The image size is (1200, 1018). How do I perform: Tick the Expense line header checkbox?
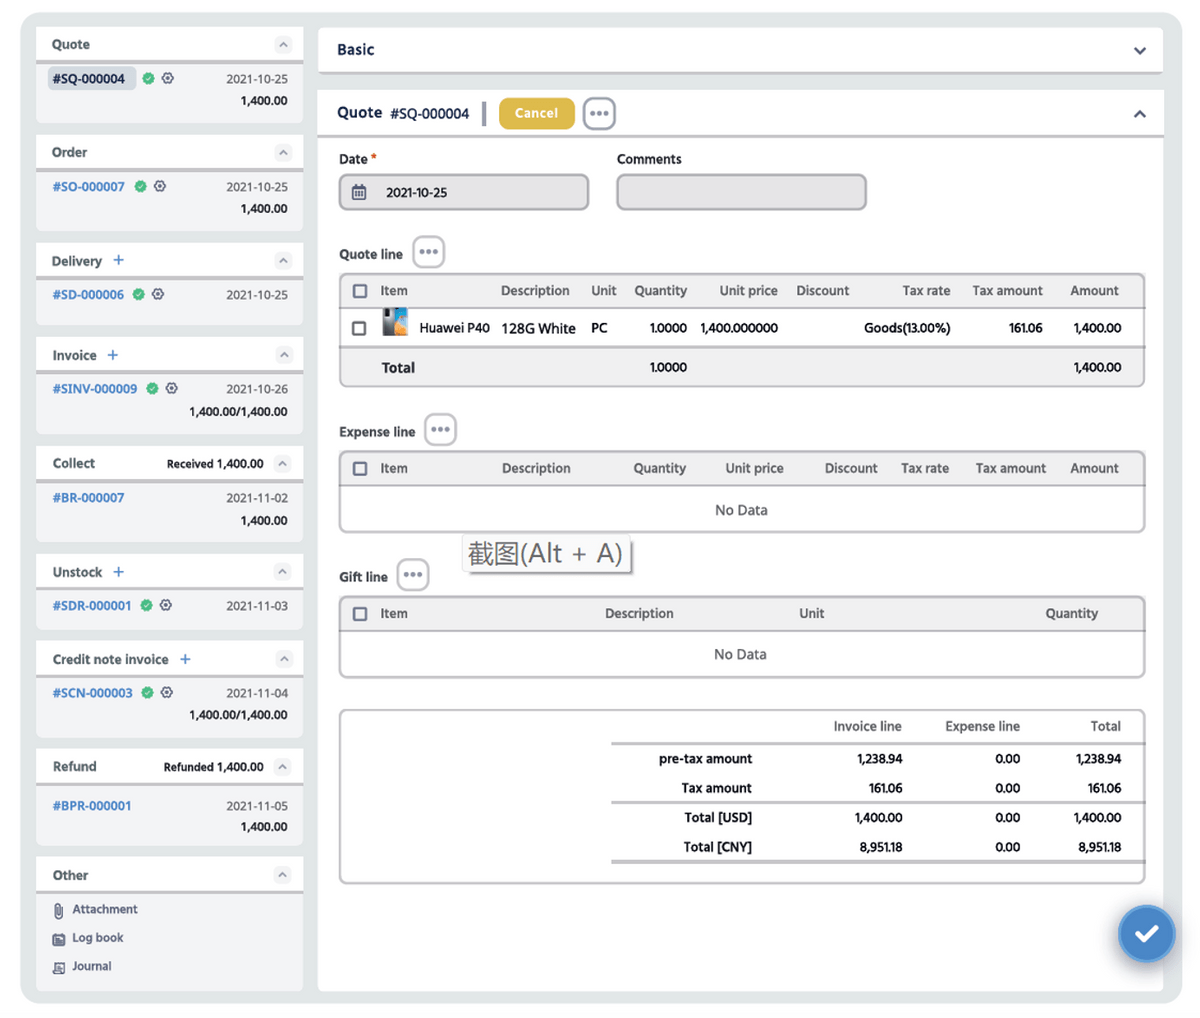(x=360, y=468)
